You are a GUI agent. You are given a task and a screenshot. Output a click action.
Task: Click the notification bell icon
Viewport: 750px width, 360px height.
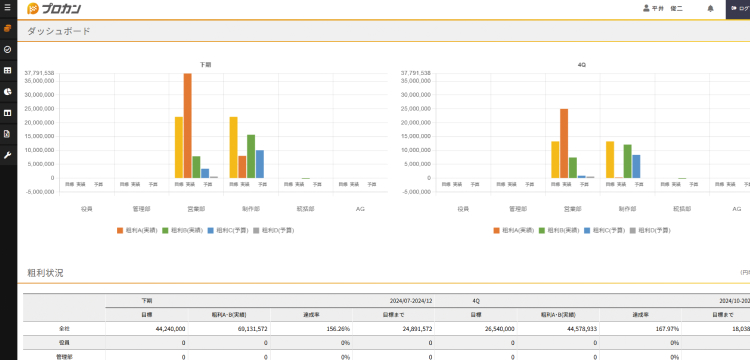coord(710,9)
